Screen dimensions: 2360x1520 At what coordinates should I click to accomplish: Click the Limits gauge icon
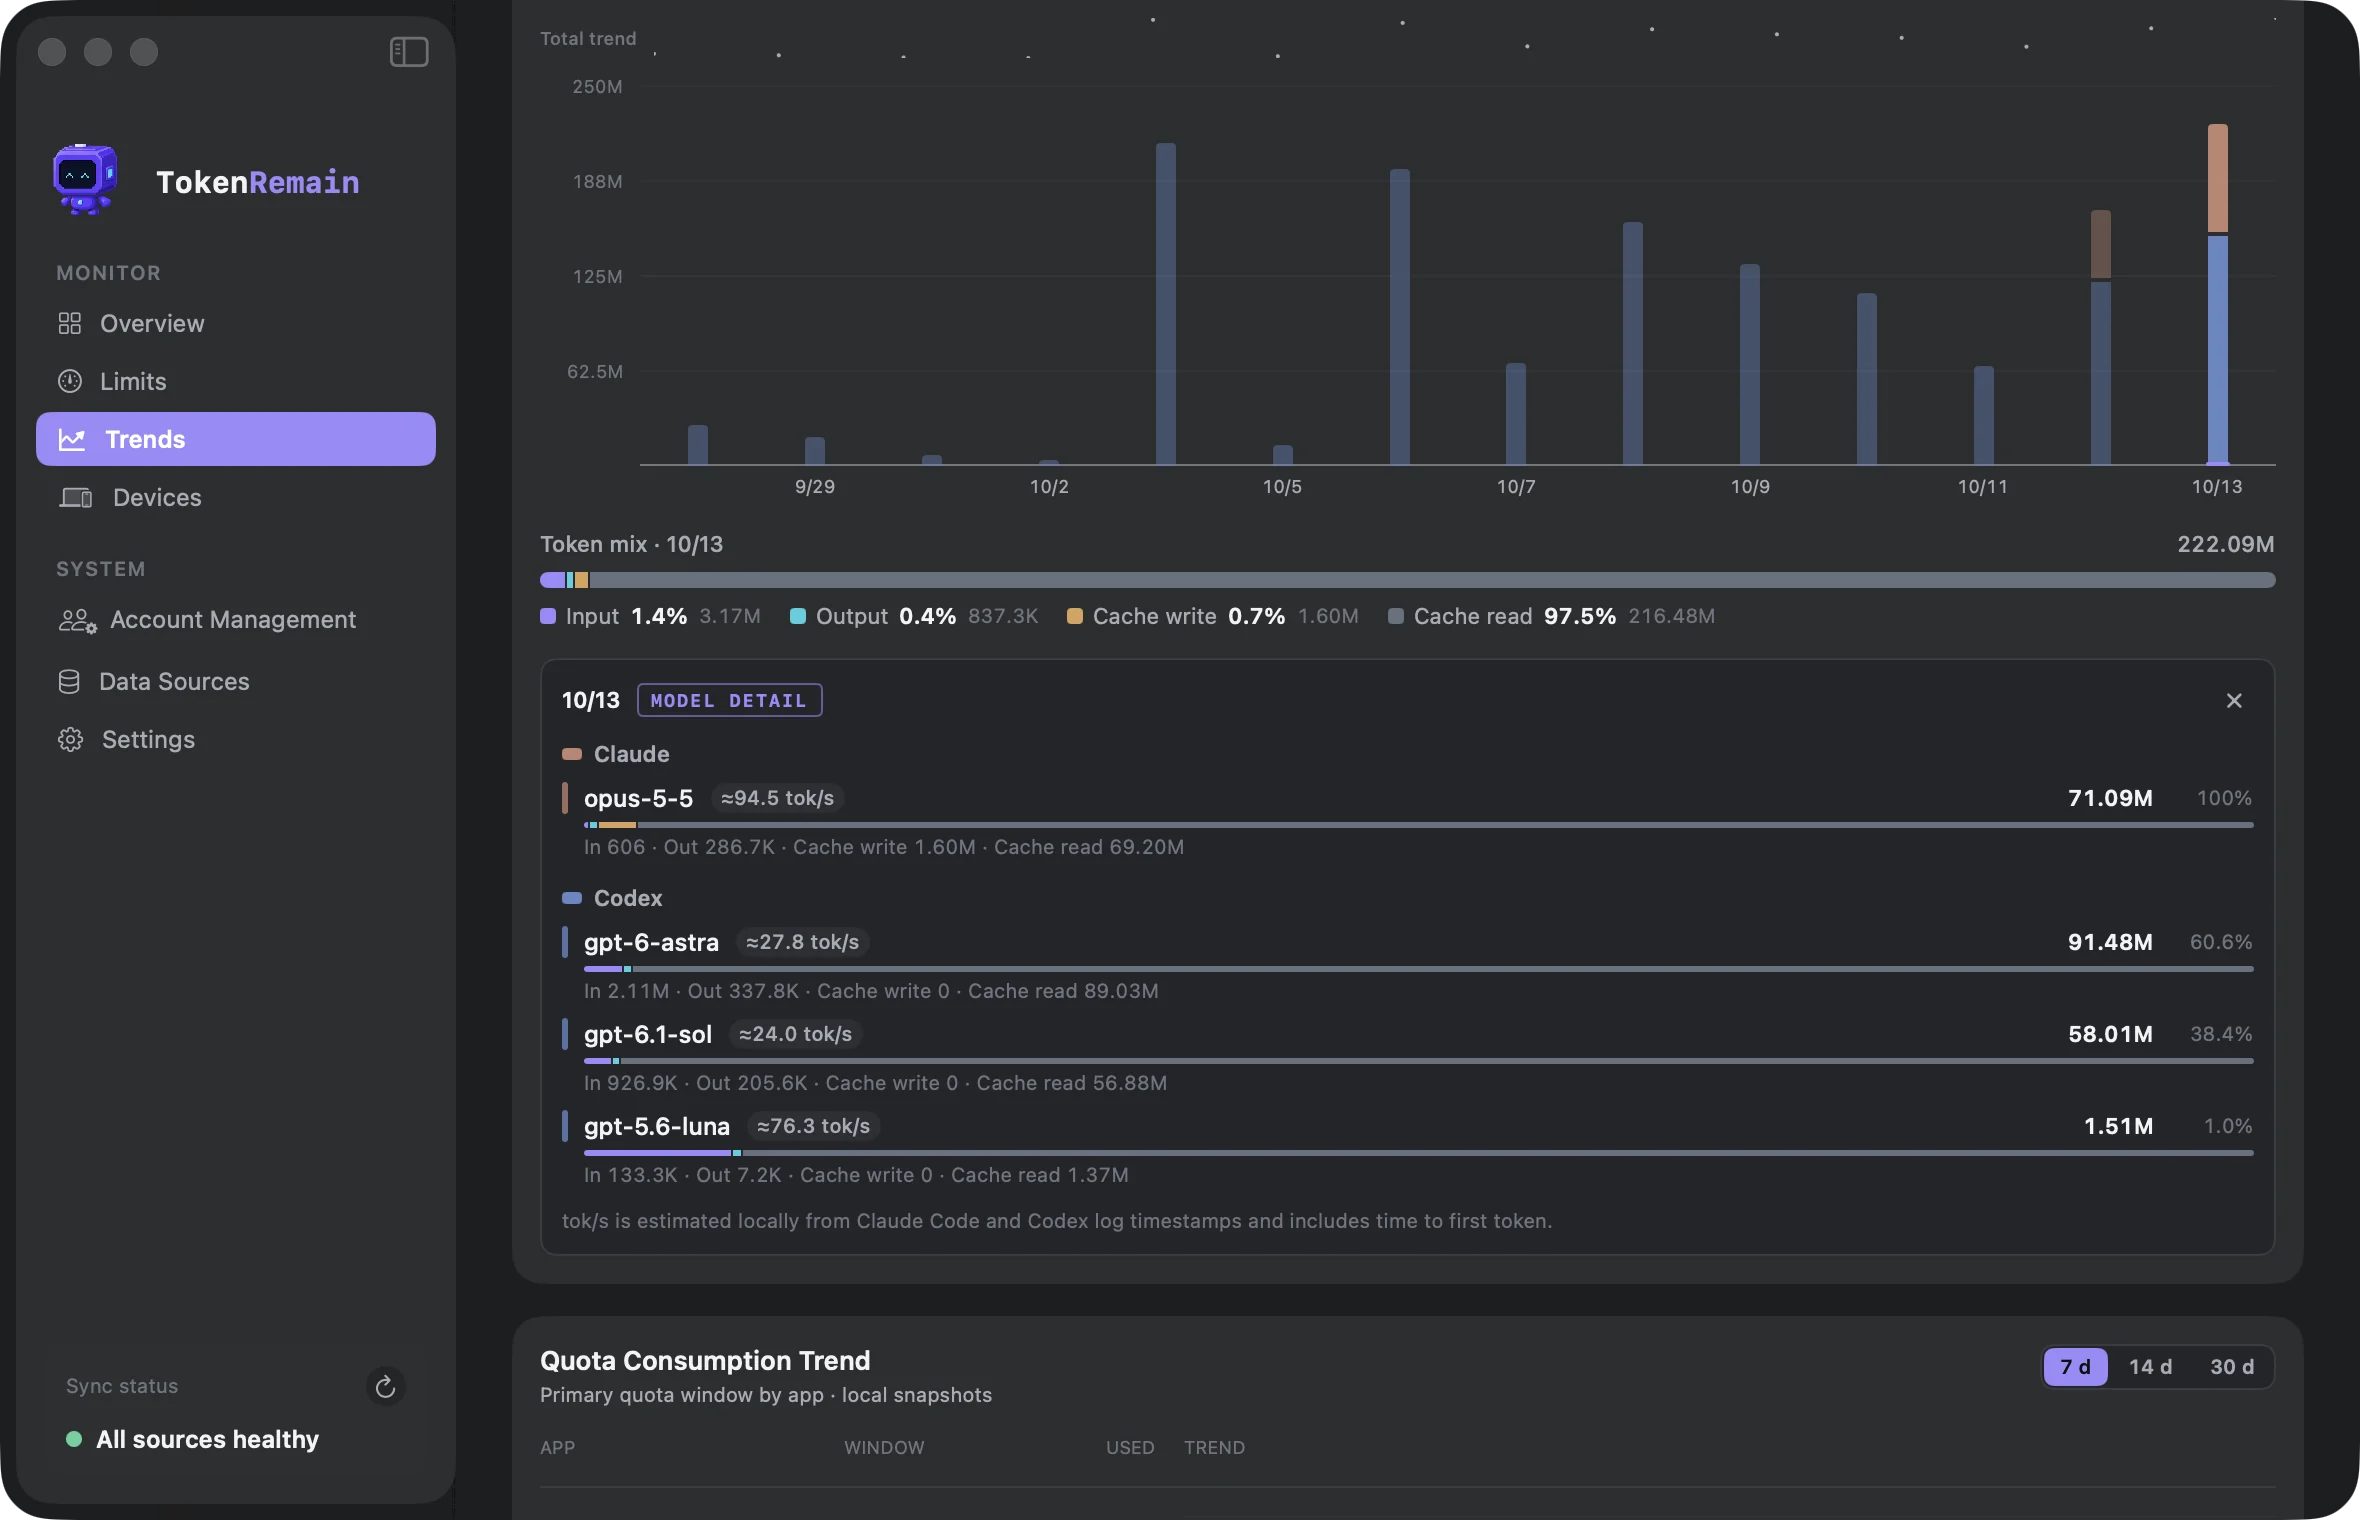tap(69, 381)
